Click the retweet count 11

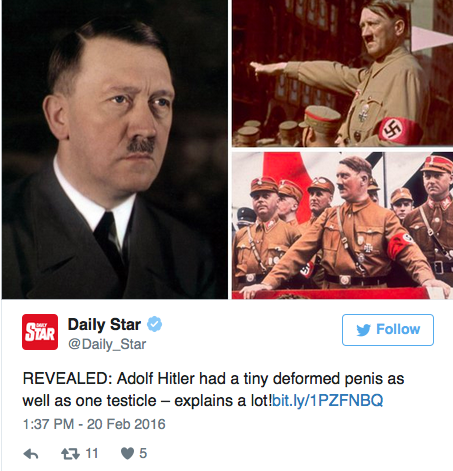click(92, 454)
